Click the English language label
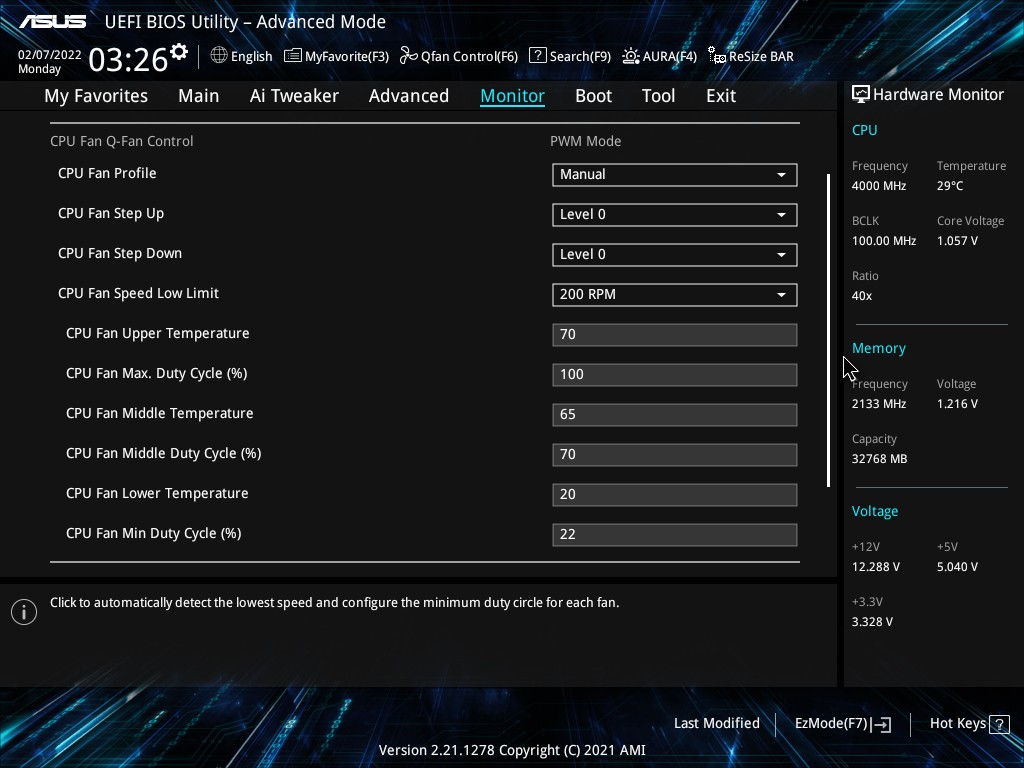1024x768 pixels. pos(251,56)
